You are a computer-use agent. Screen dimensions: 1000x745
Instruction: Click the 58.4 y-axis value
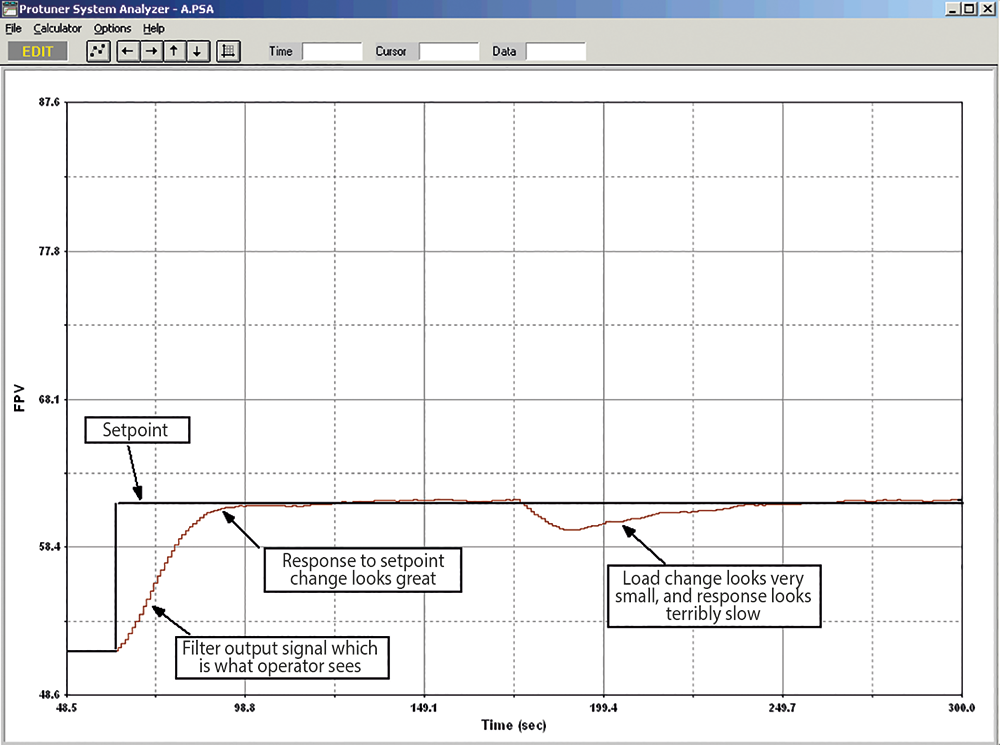coord(49,547)
